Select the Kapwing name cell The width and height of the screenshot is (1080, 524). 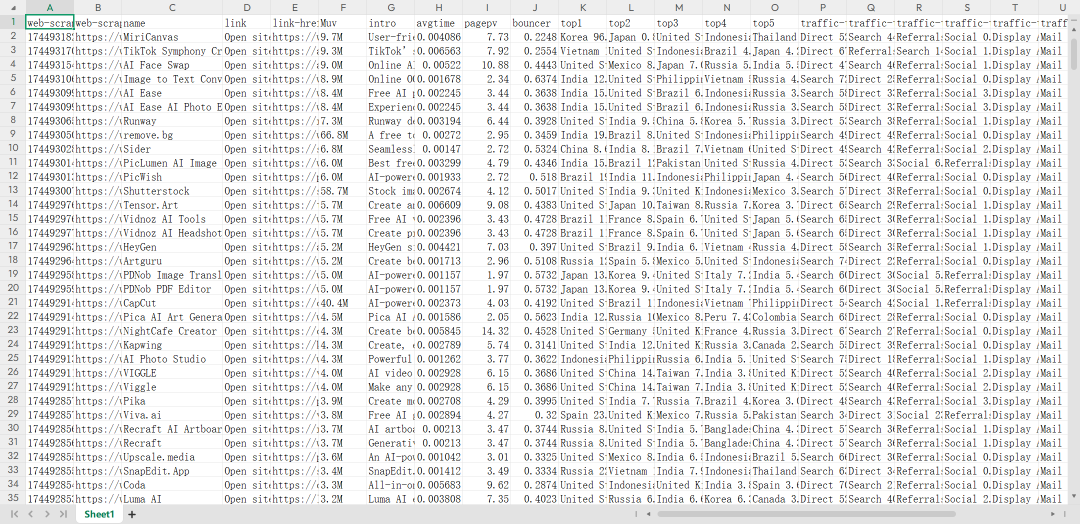click(172, 345)
